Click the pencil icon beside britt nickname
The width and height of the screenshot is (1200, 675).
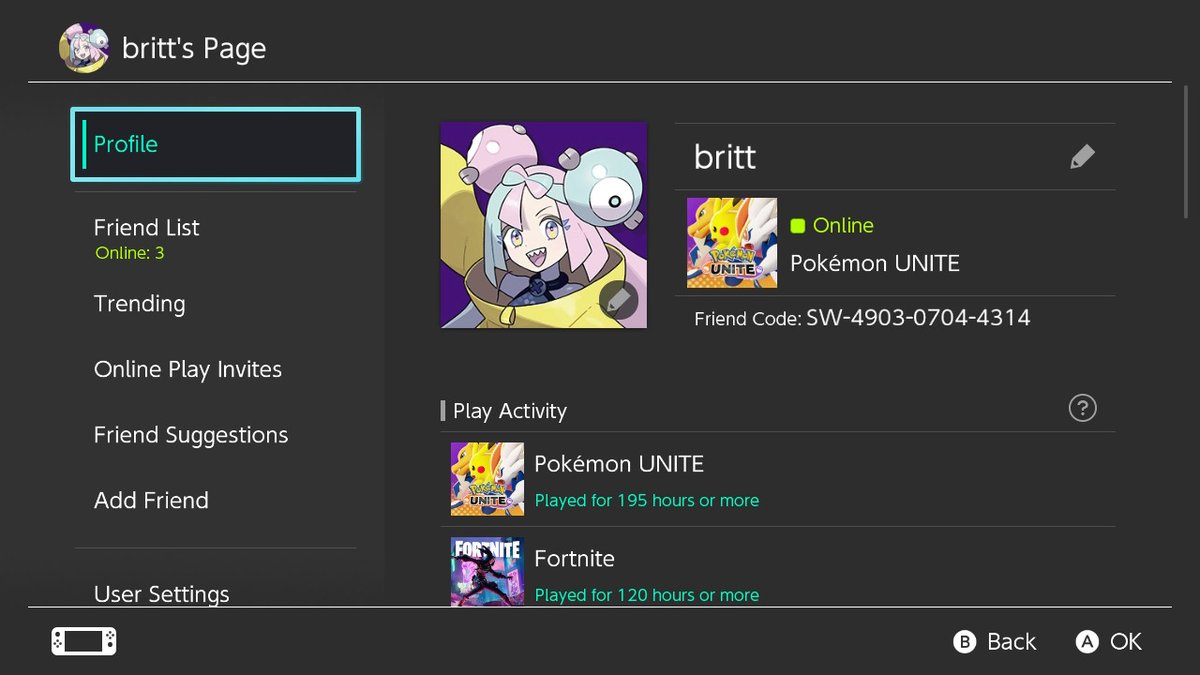[1082, 157]
